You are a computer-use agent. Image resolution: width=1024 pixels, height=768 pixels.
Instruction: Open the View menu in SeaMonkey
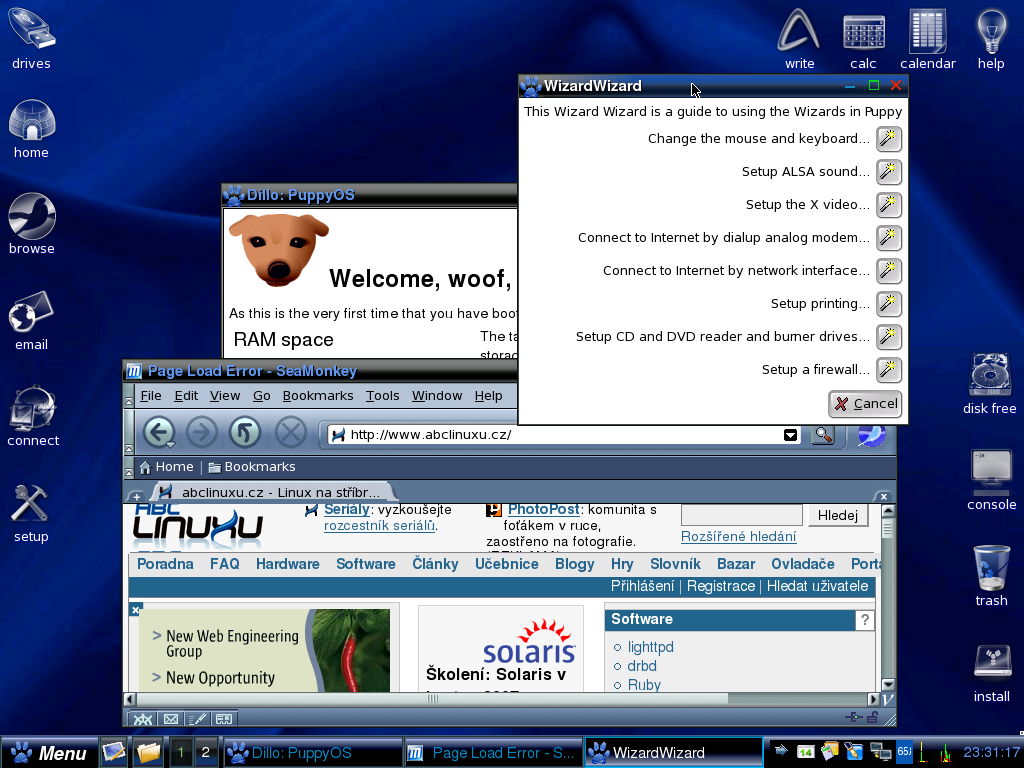pos(225,396)
